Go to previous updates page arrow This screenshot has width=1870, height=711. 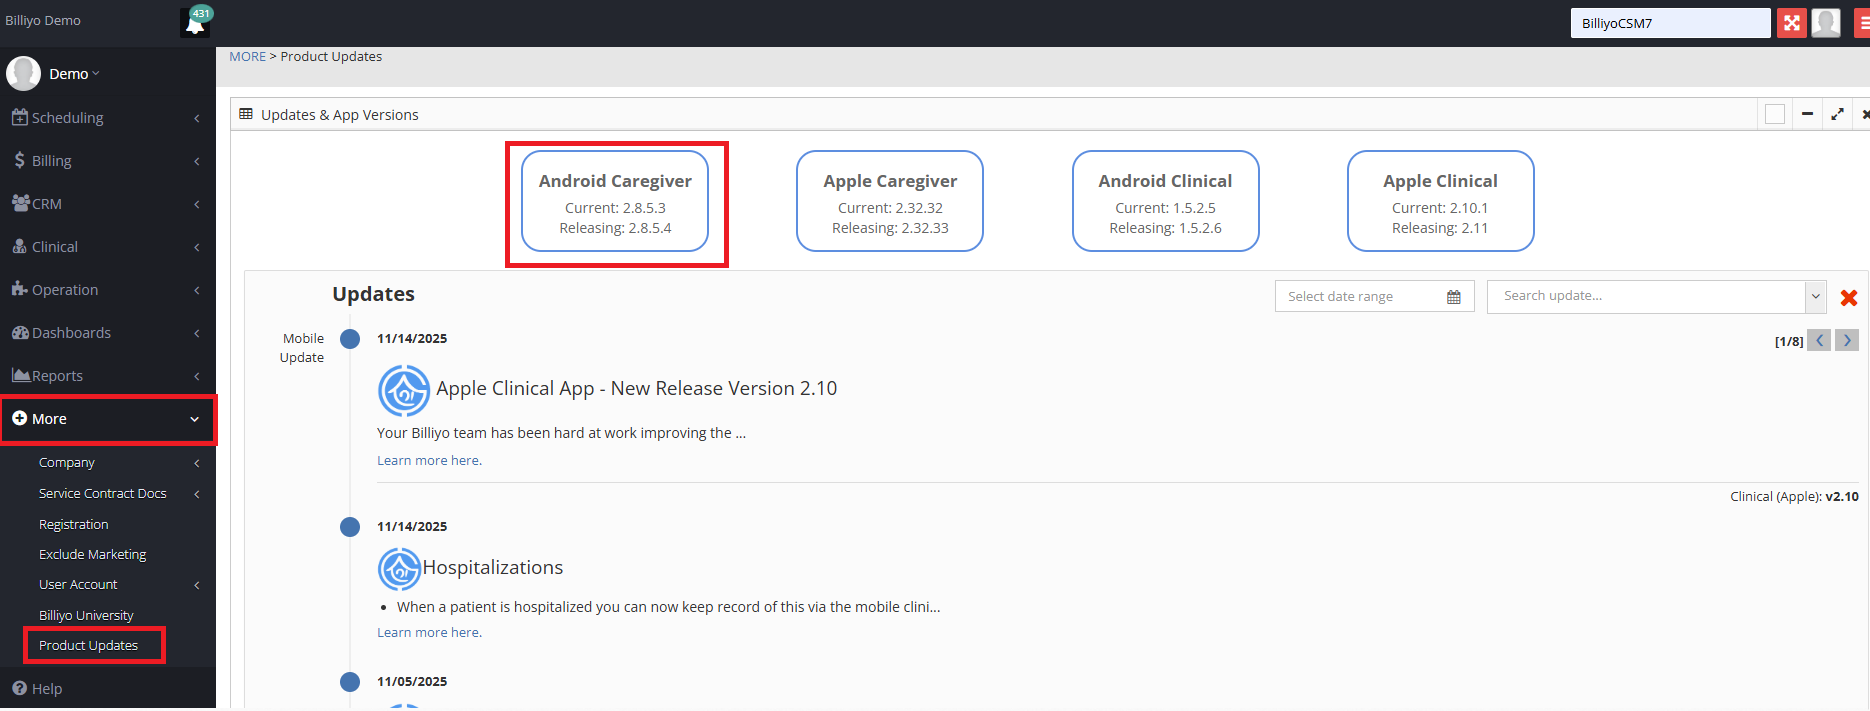(x=1819, y=341)
